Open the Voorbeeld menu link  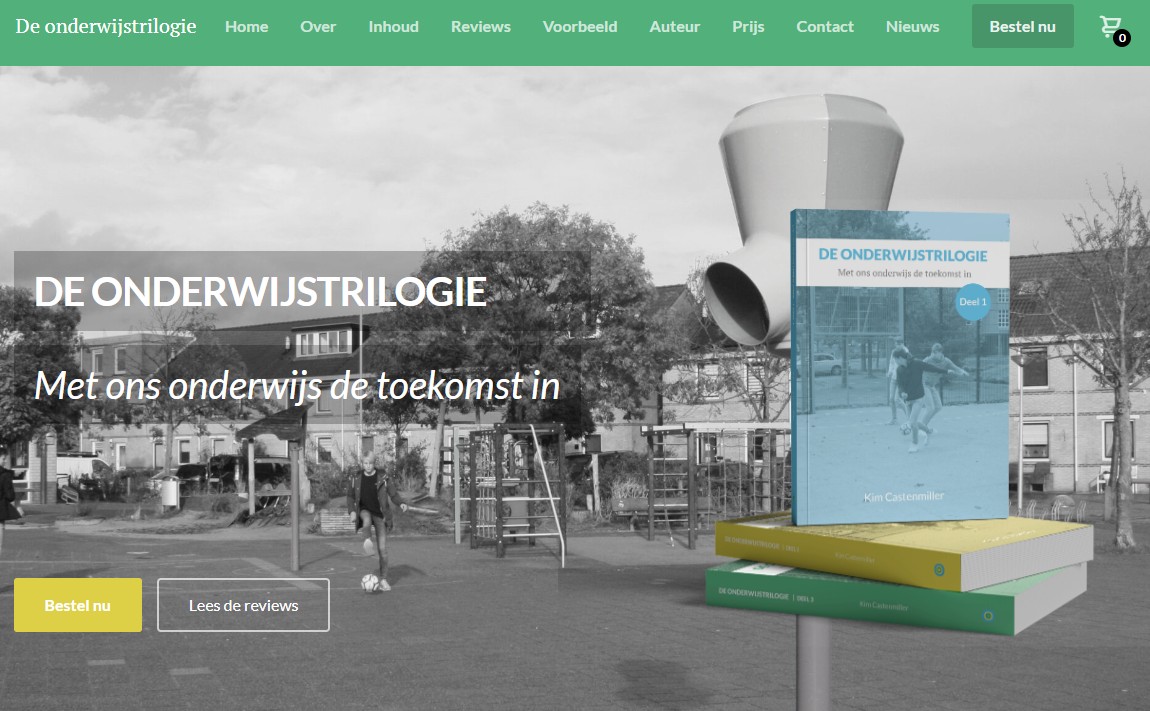coord(580,27)
